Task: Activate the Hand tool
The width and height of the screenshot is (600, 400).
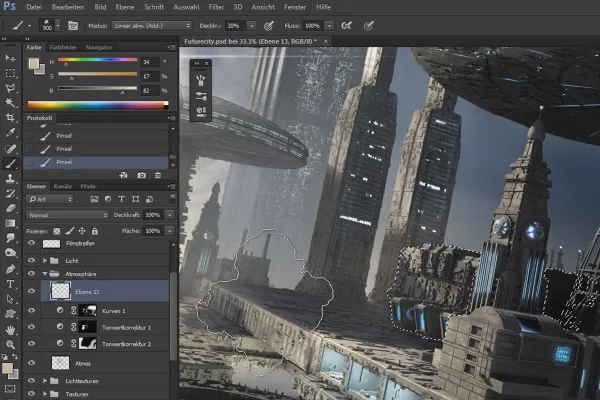Action: pos(10,329)
